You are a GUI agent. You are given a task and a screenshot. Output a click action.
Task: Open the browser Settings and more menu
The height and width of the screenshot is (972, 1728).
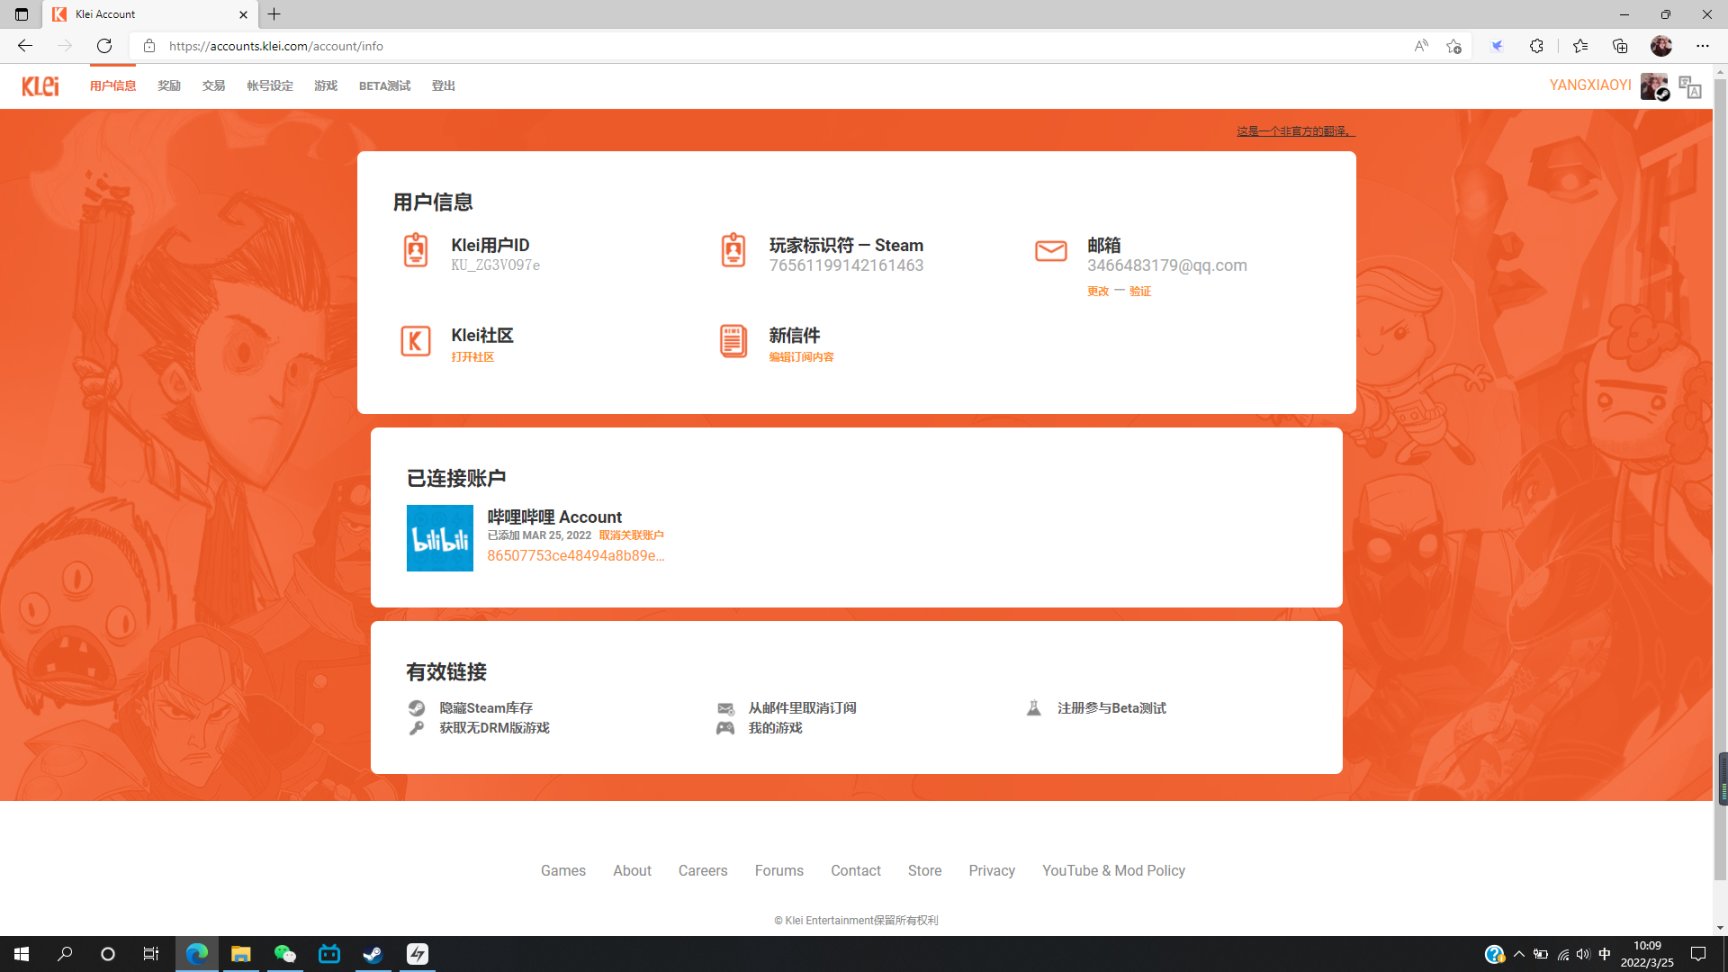(x=1702, y=46)
